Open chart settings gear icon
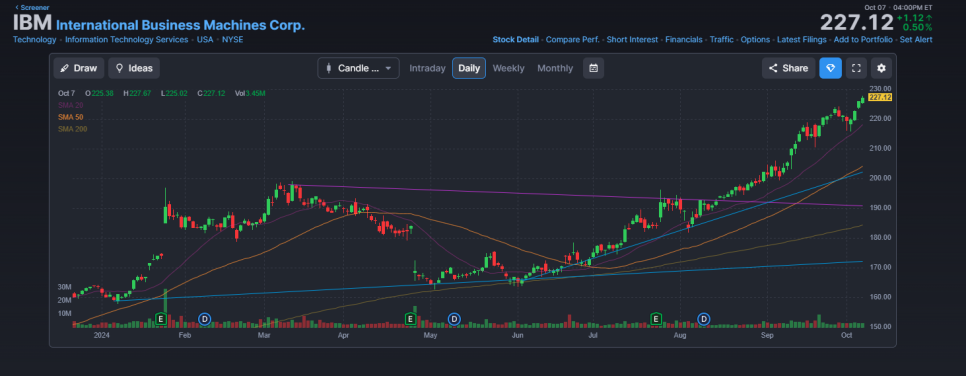The image size is (966, 376). [882, 68]
